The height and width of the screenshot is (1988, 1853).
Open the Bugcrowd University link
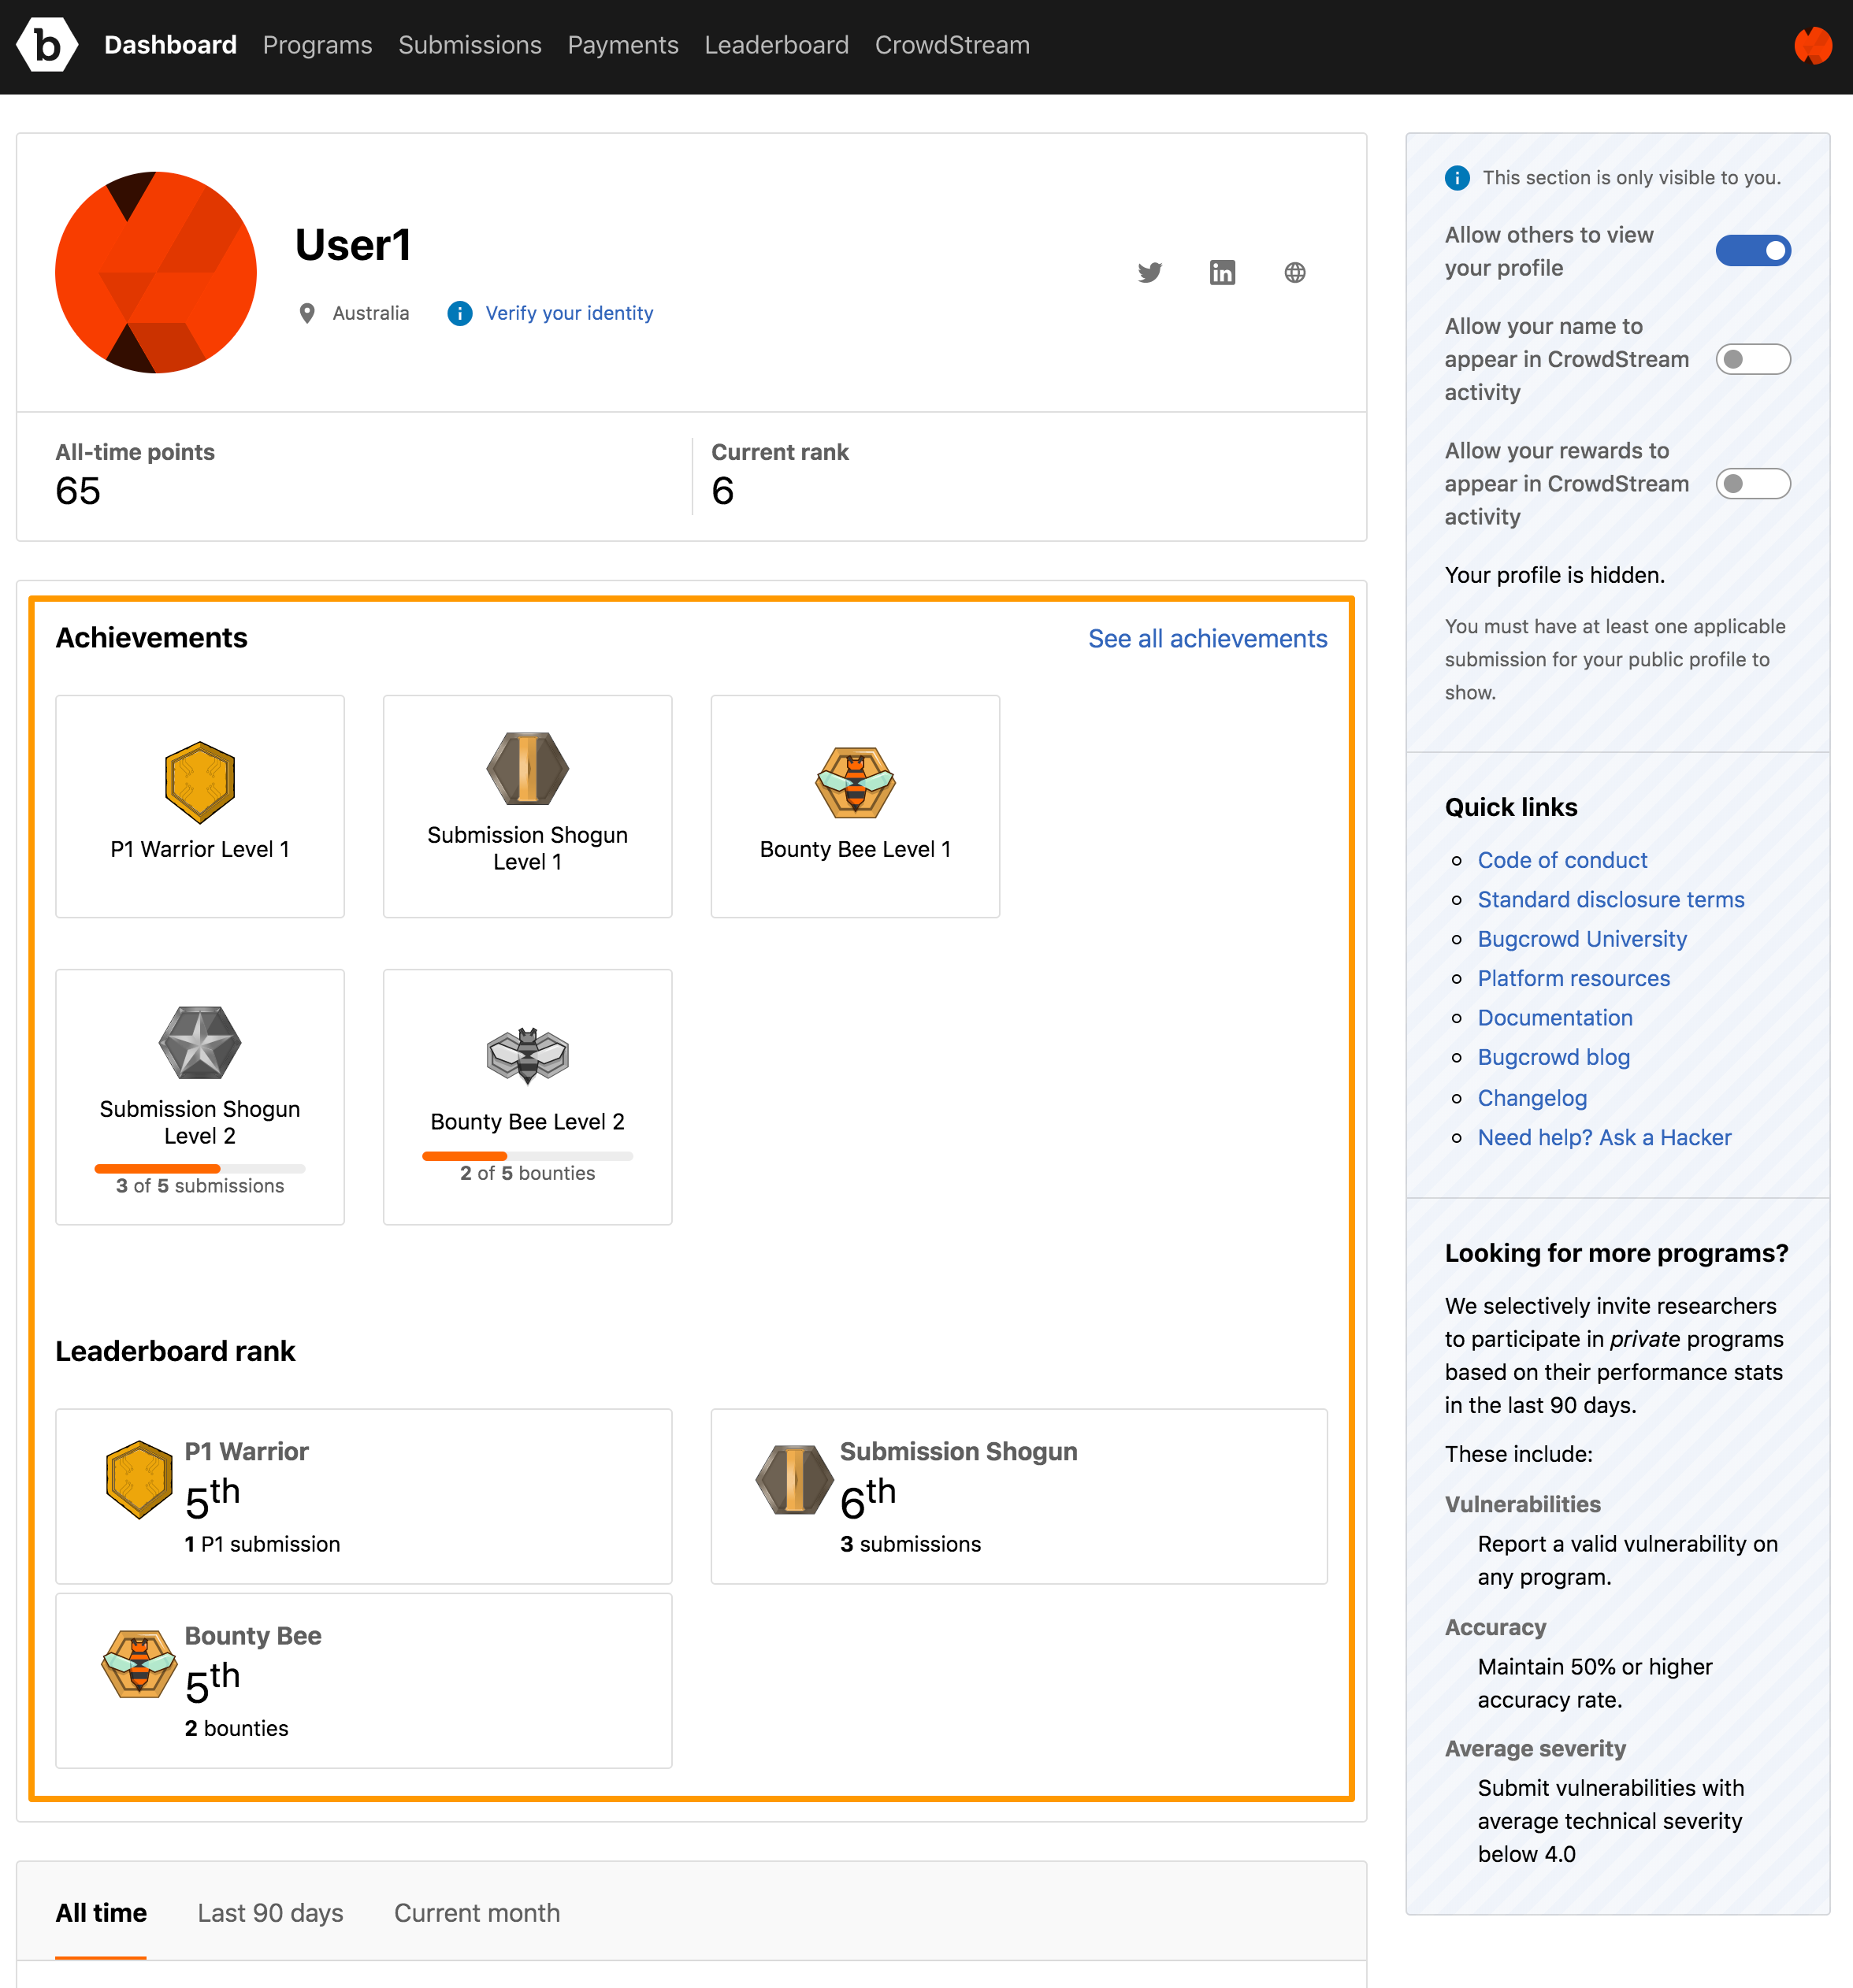pyautogui.click(x=1582, y=939)
